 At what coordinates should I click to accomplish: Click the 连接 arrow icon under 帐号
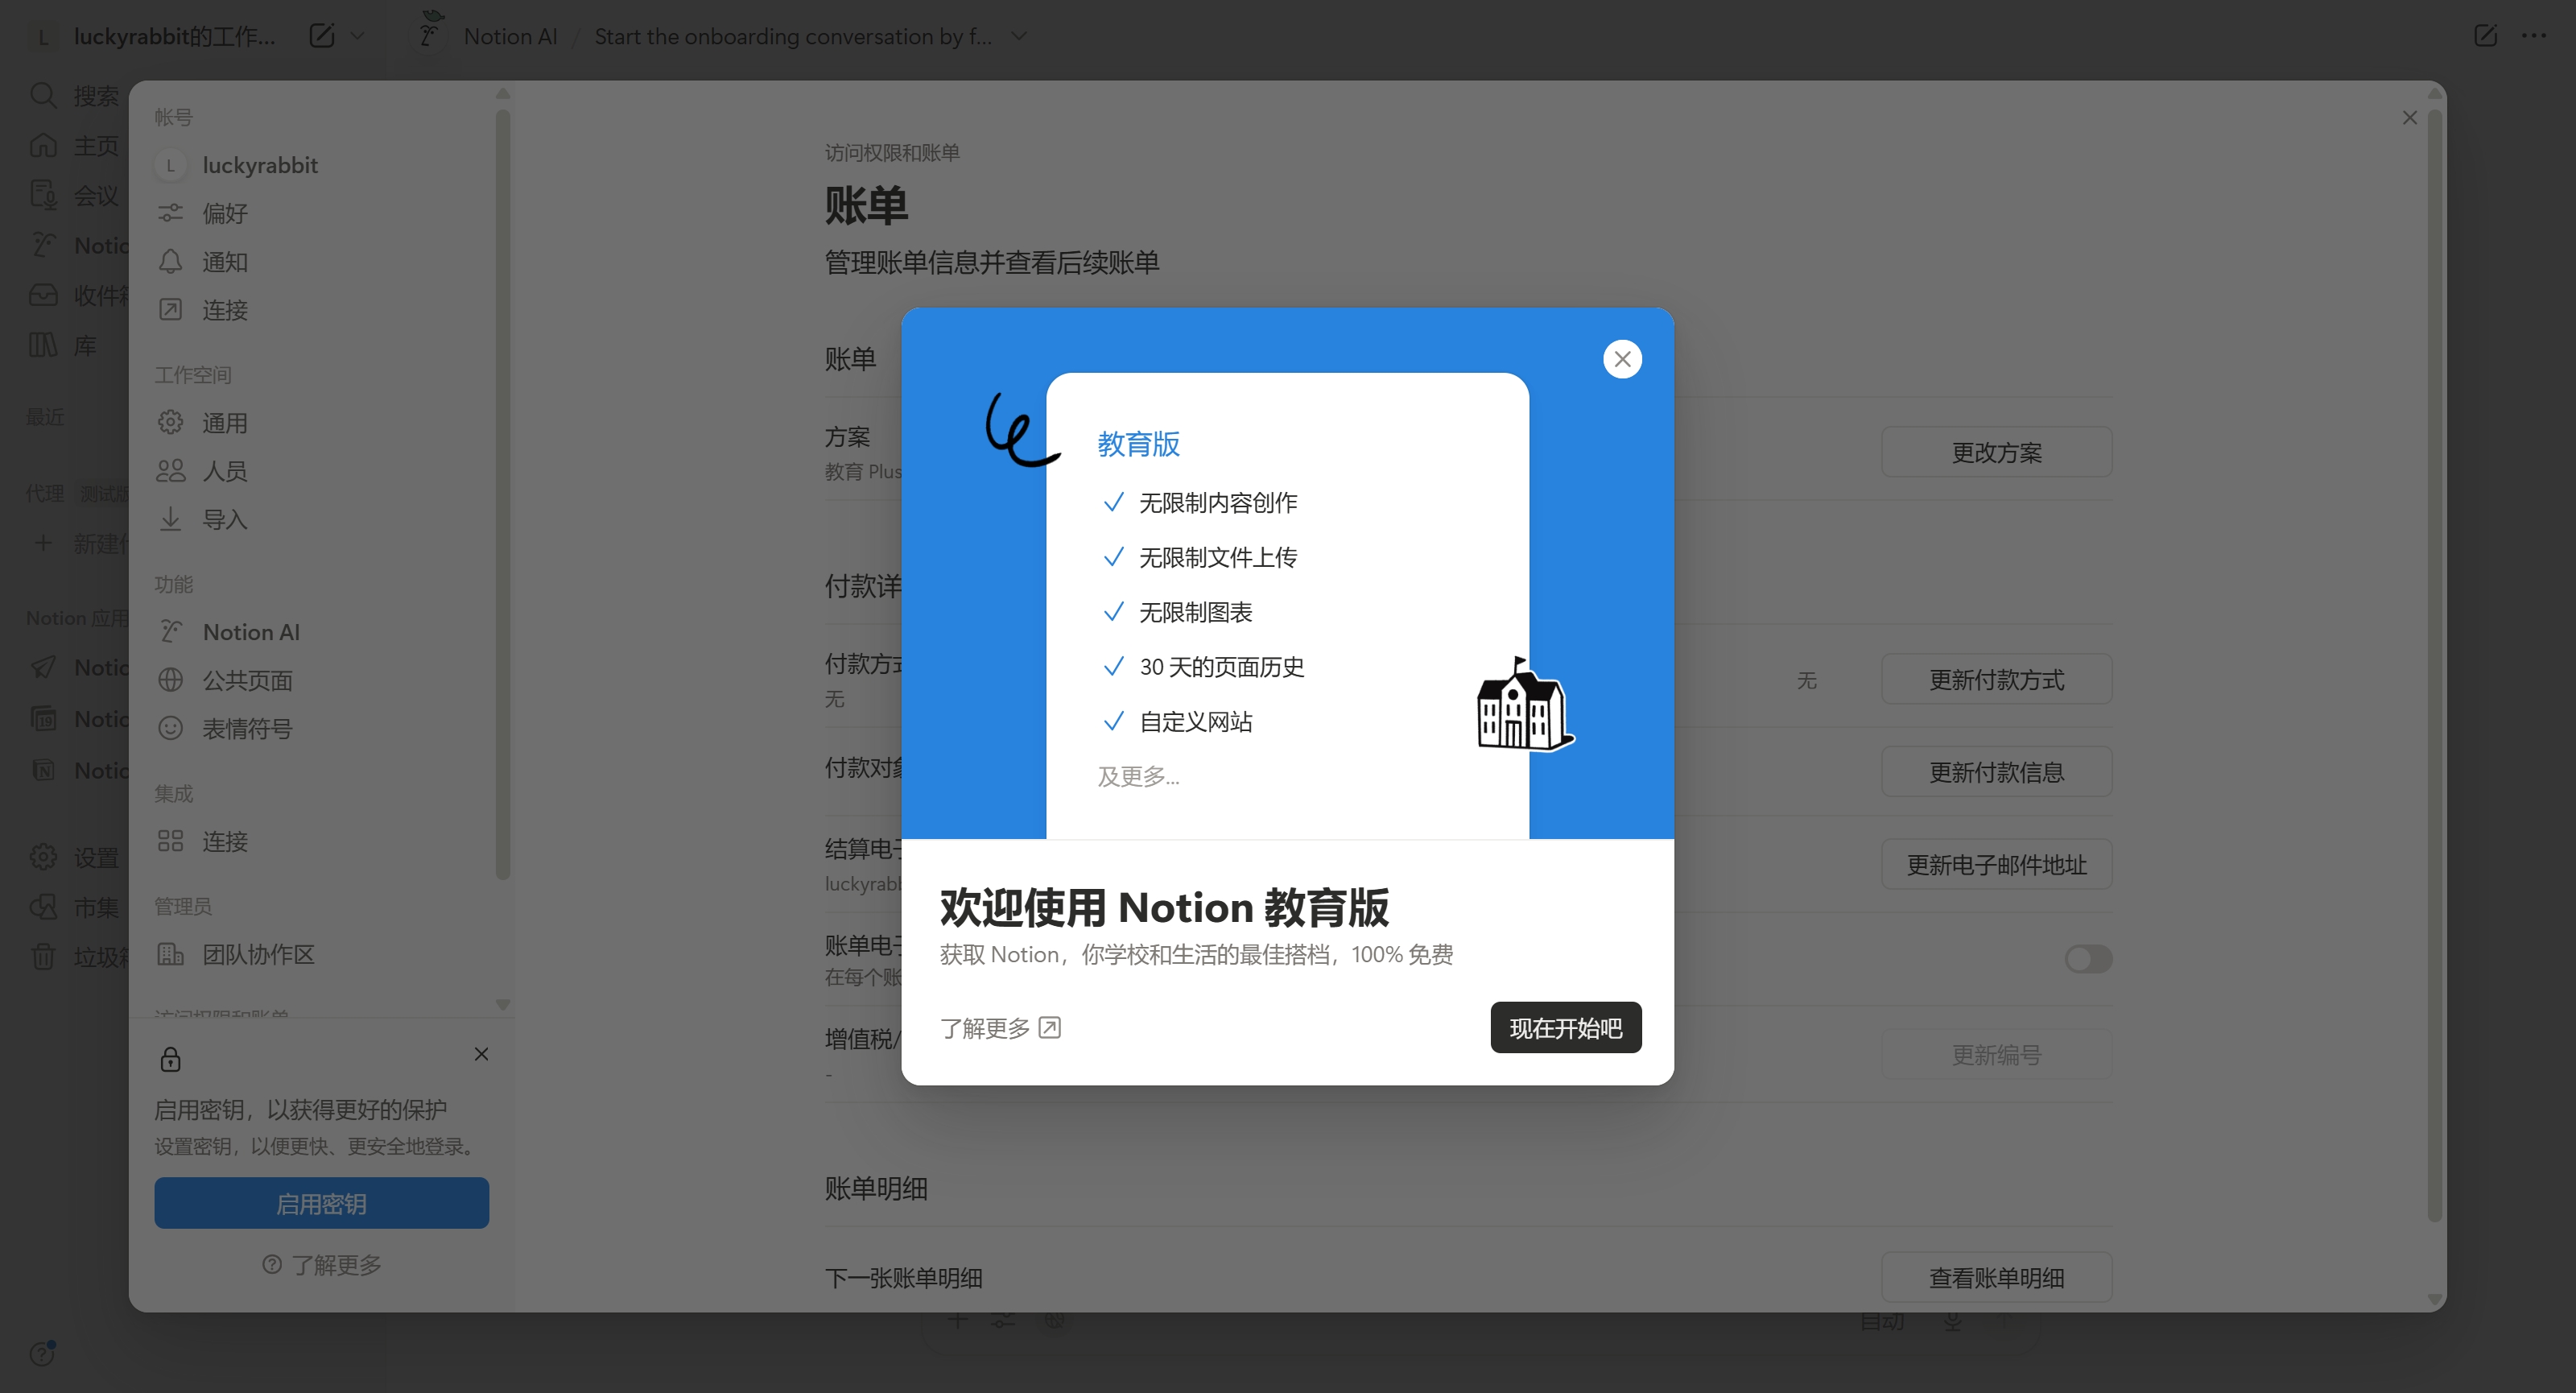tap(170, 310)
